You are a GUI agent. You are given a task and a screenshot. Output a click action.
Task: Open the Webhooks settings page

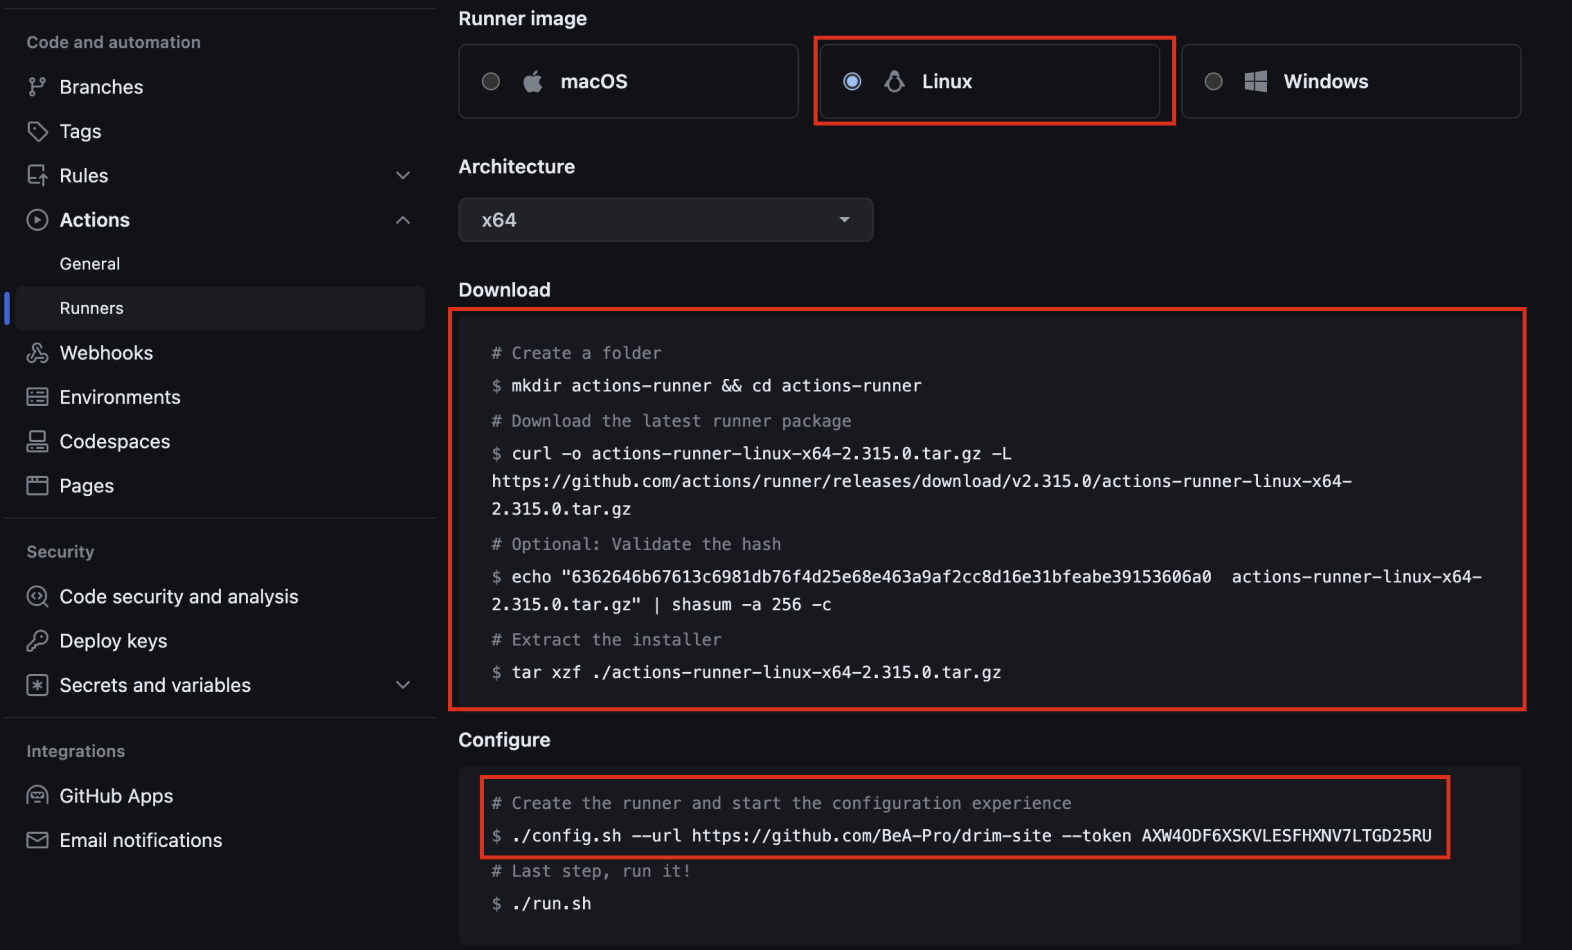[x=106, y=353]
